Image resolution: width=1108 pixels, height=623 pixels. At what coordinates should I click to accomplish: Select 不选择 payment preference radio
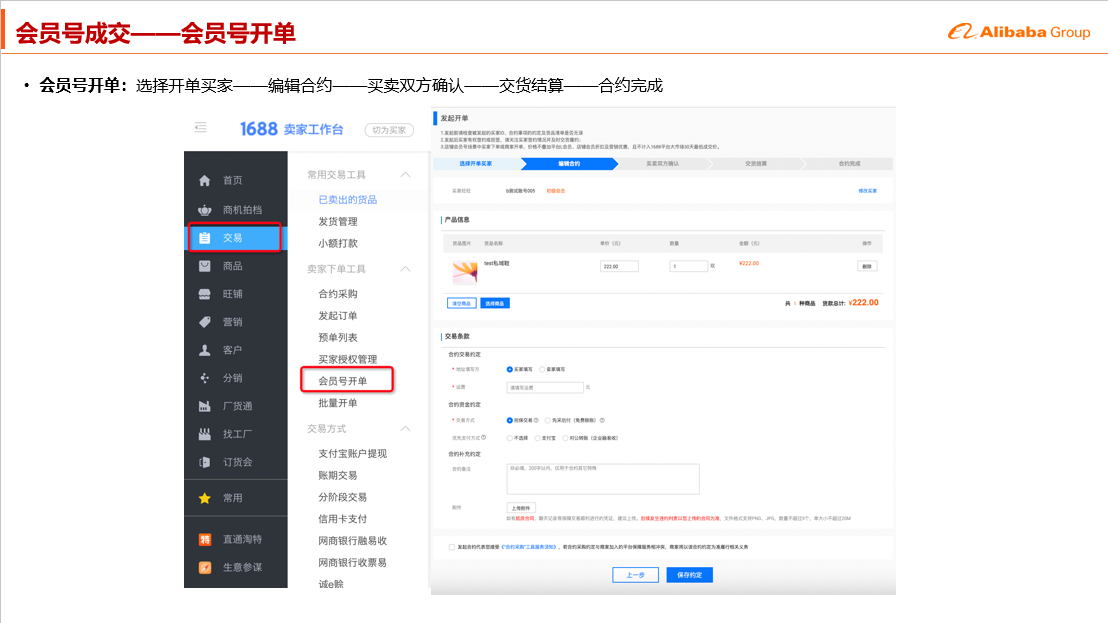pyautogui.click(x=509, y=438)
